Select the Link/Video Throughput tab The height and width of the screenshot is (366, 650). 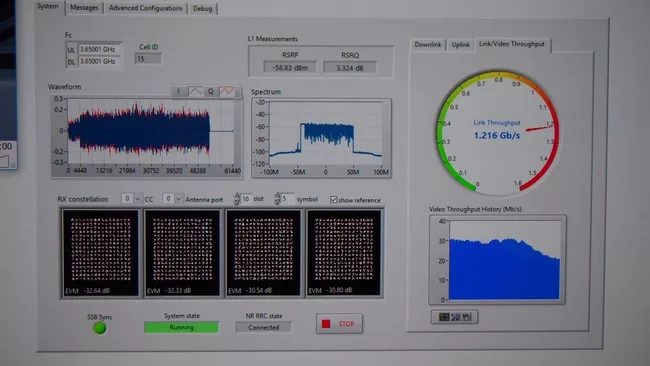click(x=512, y=44)
